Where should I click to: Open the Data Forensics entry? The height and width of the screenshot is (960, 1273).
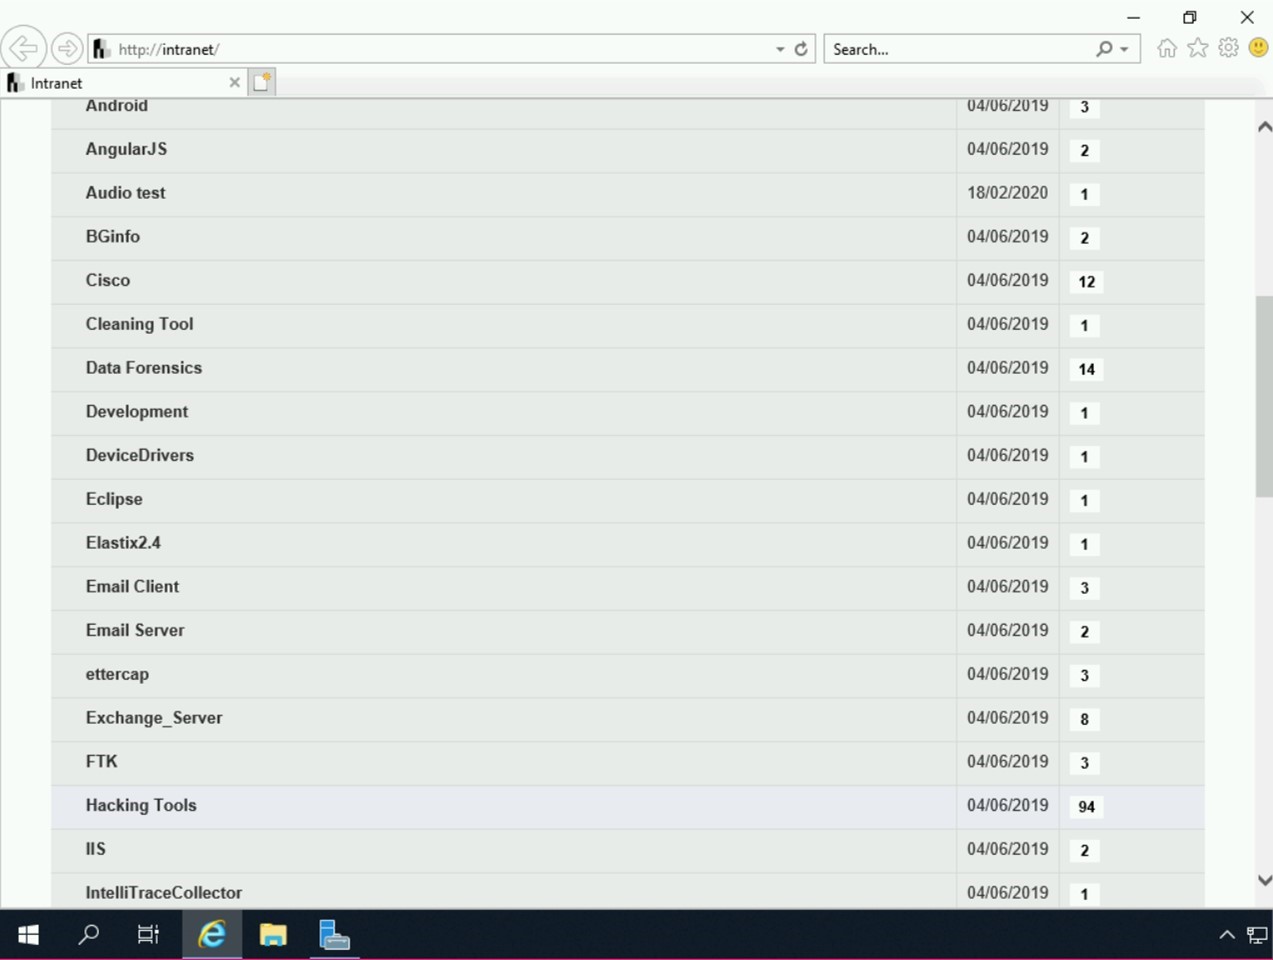(144, 368)
